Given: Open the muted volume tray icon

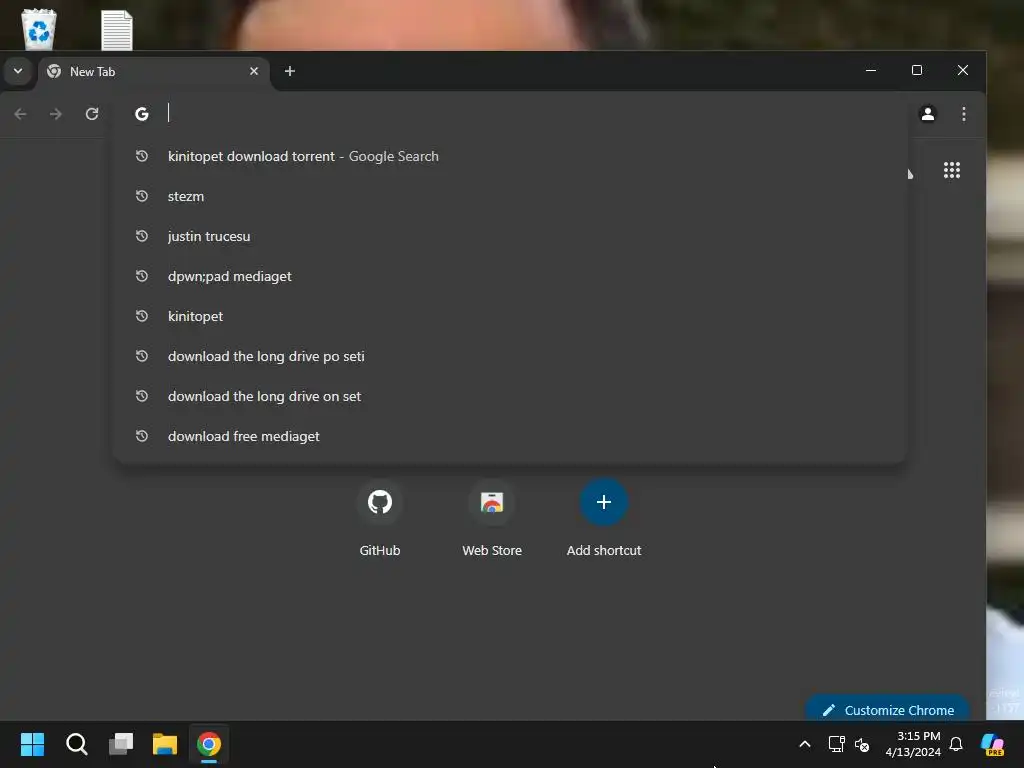Looking at the screenshot, I should [x=862, y=744].
